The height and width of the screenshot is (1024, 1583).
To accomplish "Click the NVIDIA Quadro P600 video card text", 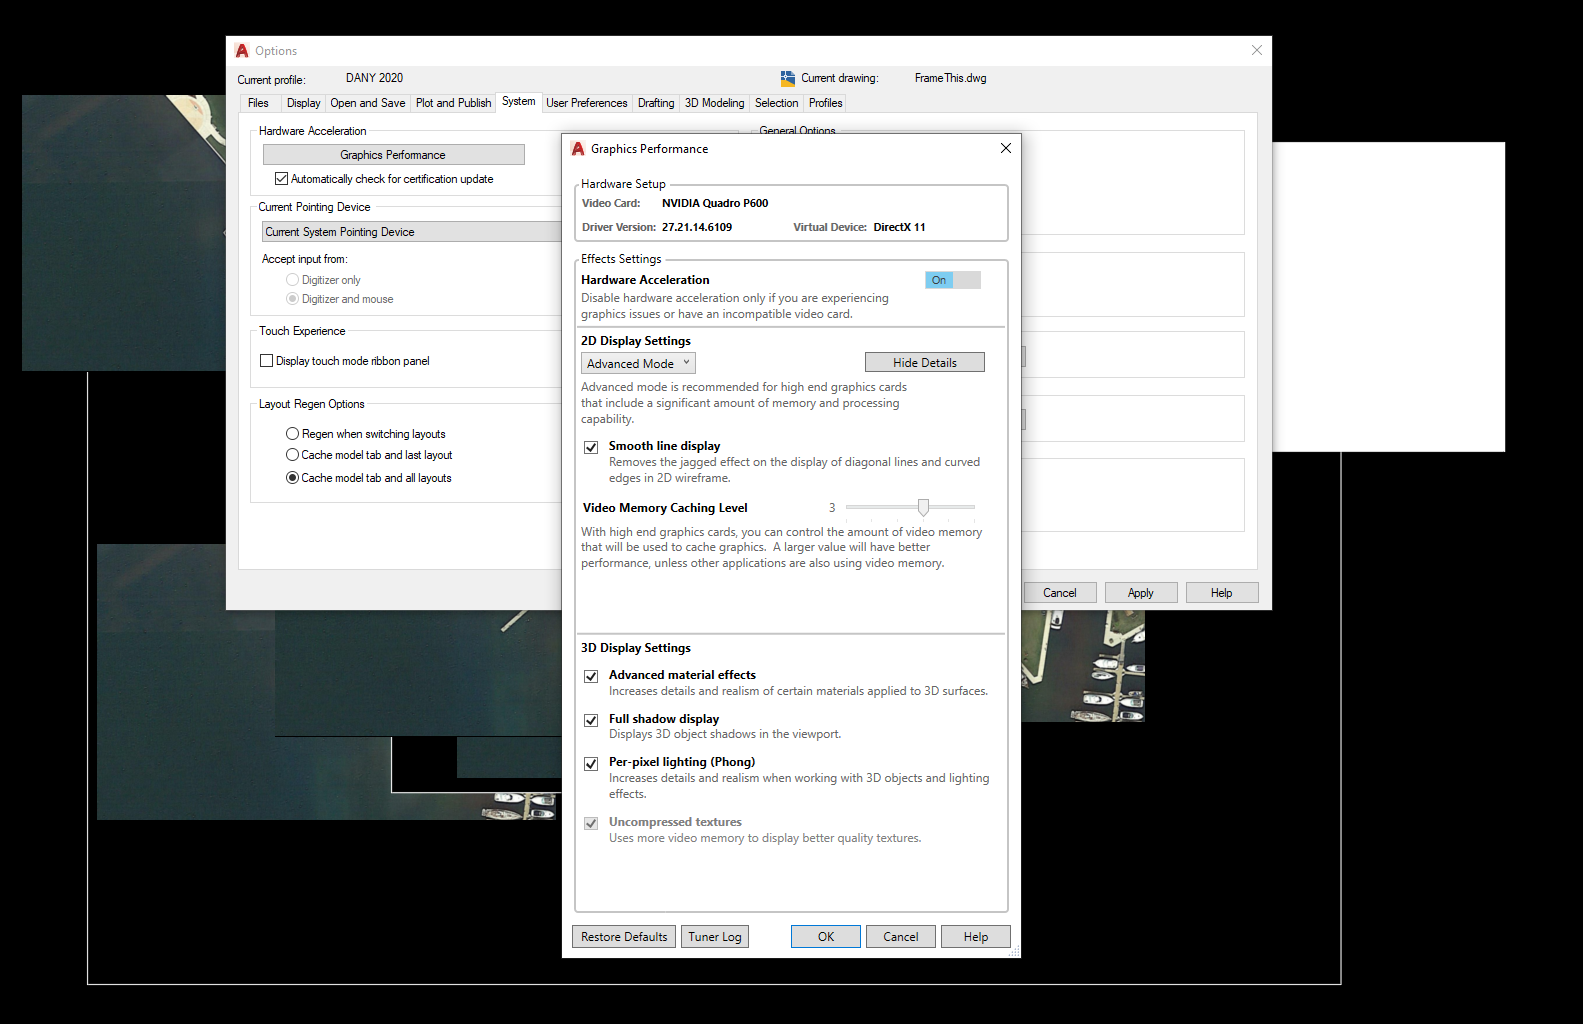I will (715, 203).
